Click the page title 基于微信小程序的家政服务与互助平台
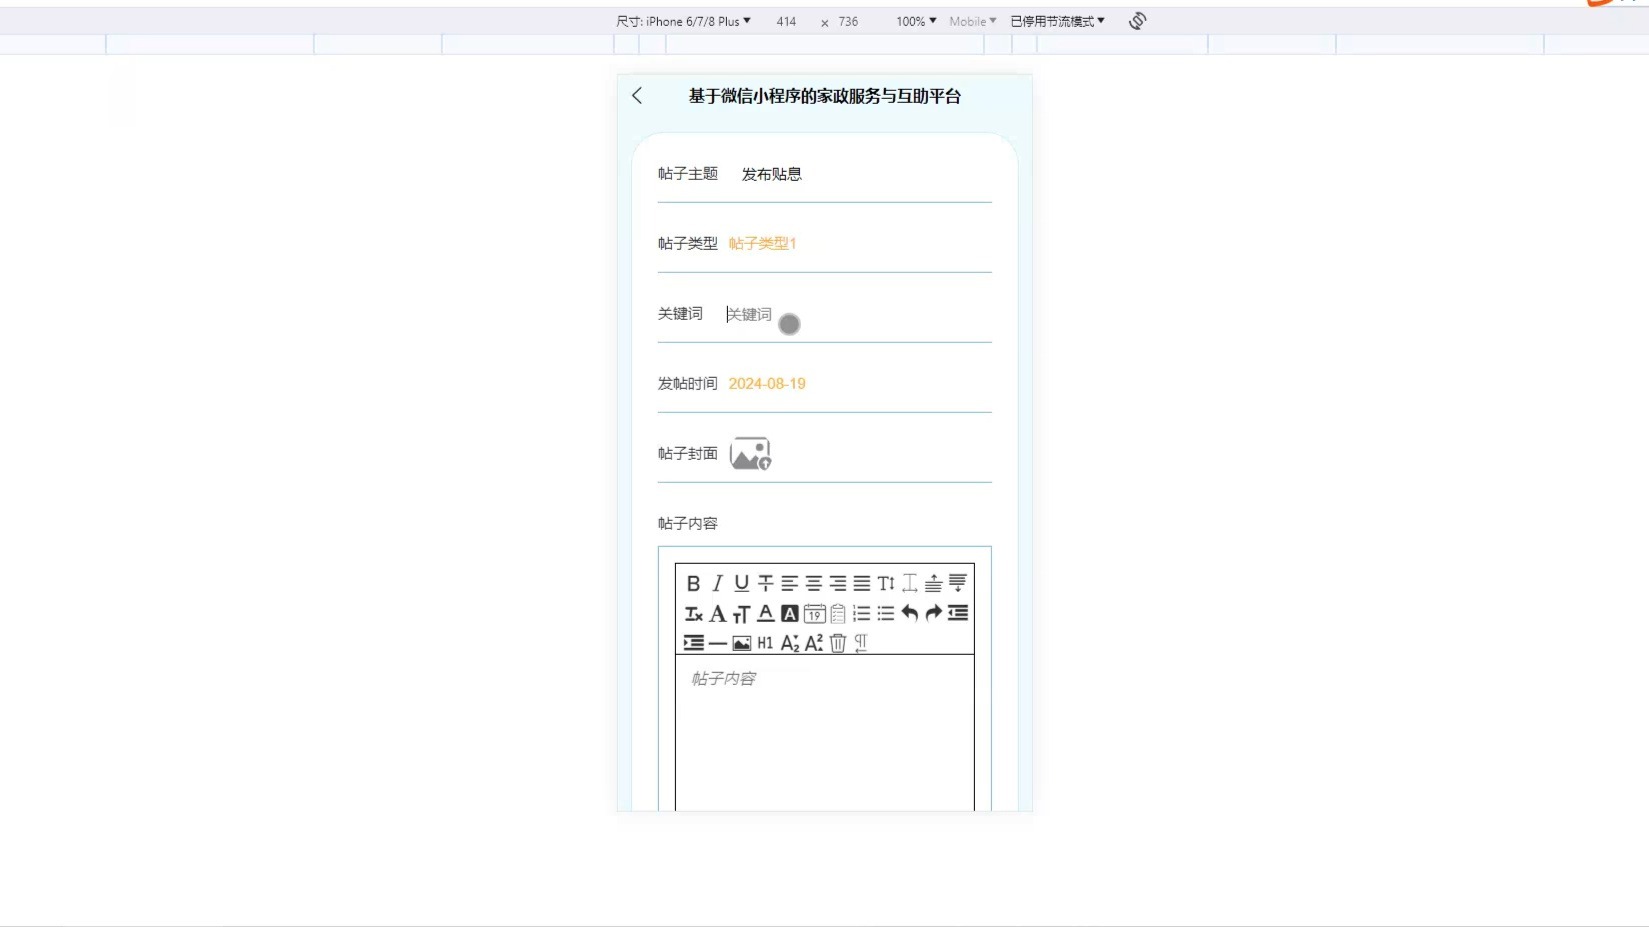This screenshot has height=927, width=1649. click(x=824, y=96)
